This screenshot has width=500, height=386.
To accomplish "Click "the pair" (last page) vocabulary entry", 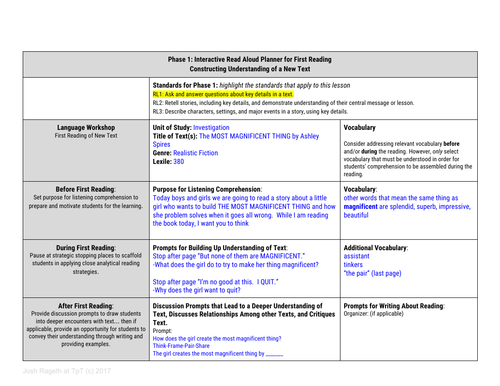I will (372, 273).
